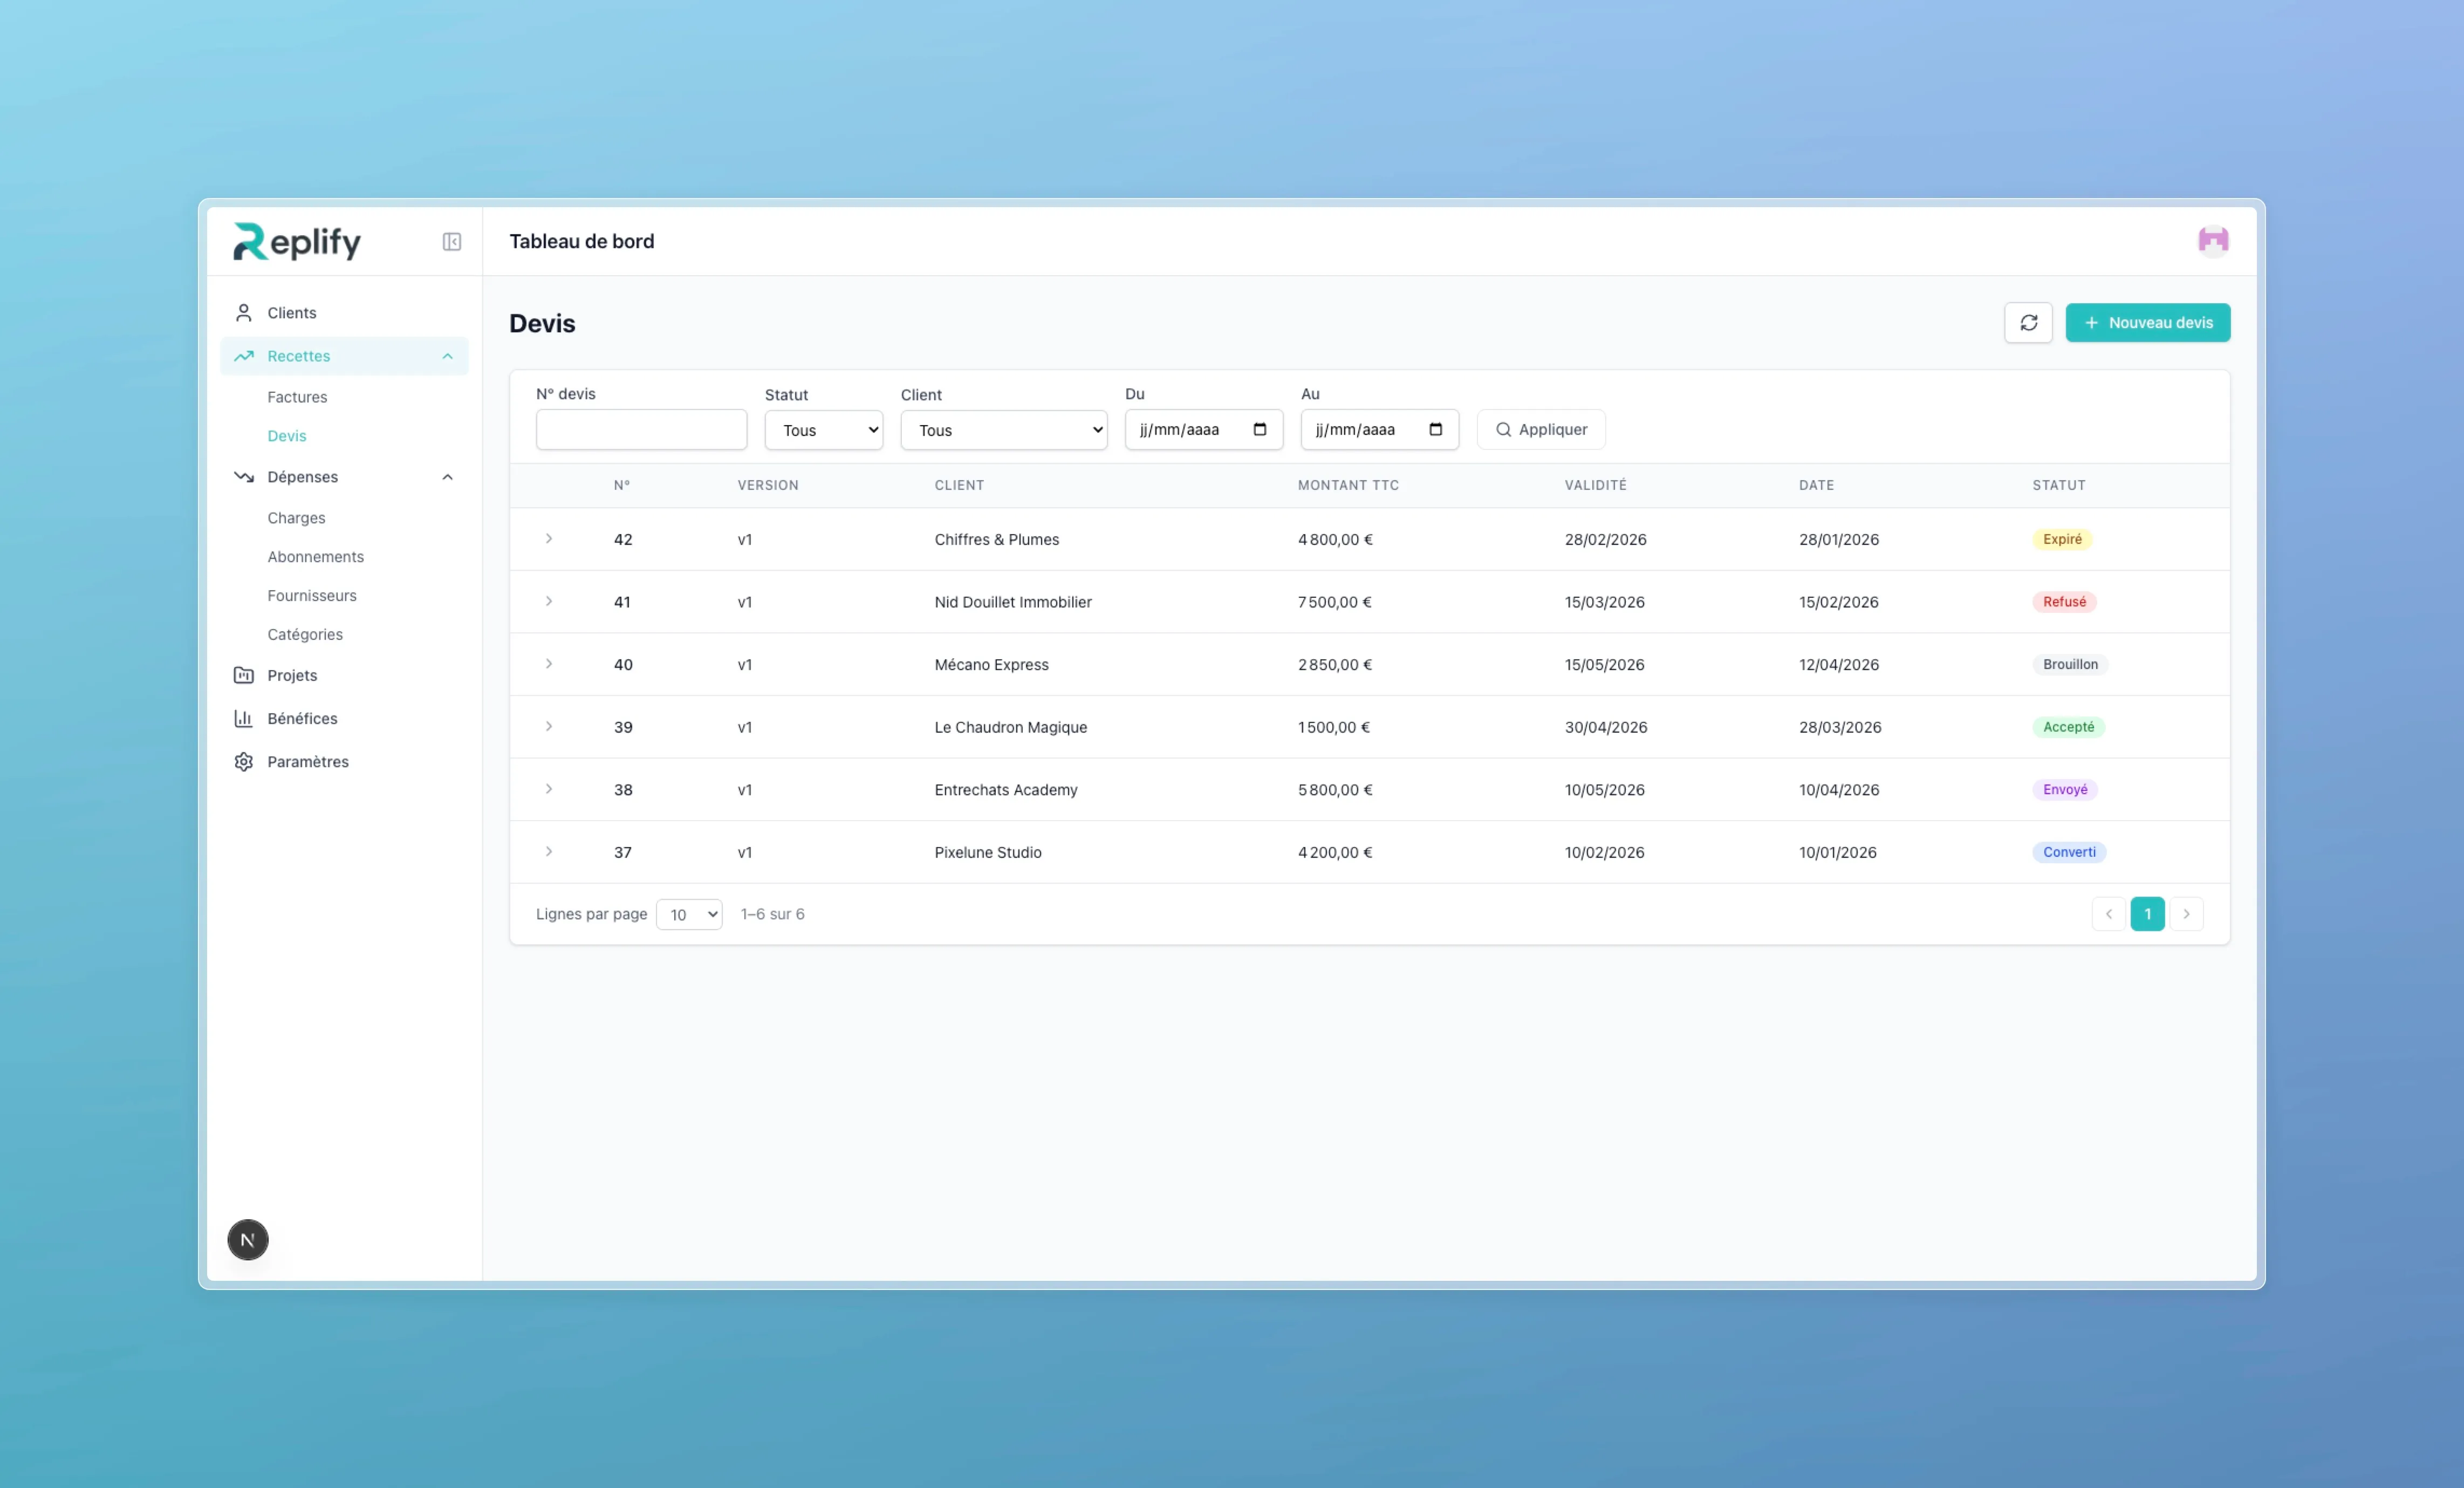
Task: Open the Client filter dropdown
Action: click(x=1003, y=430)
